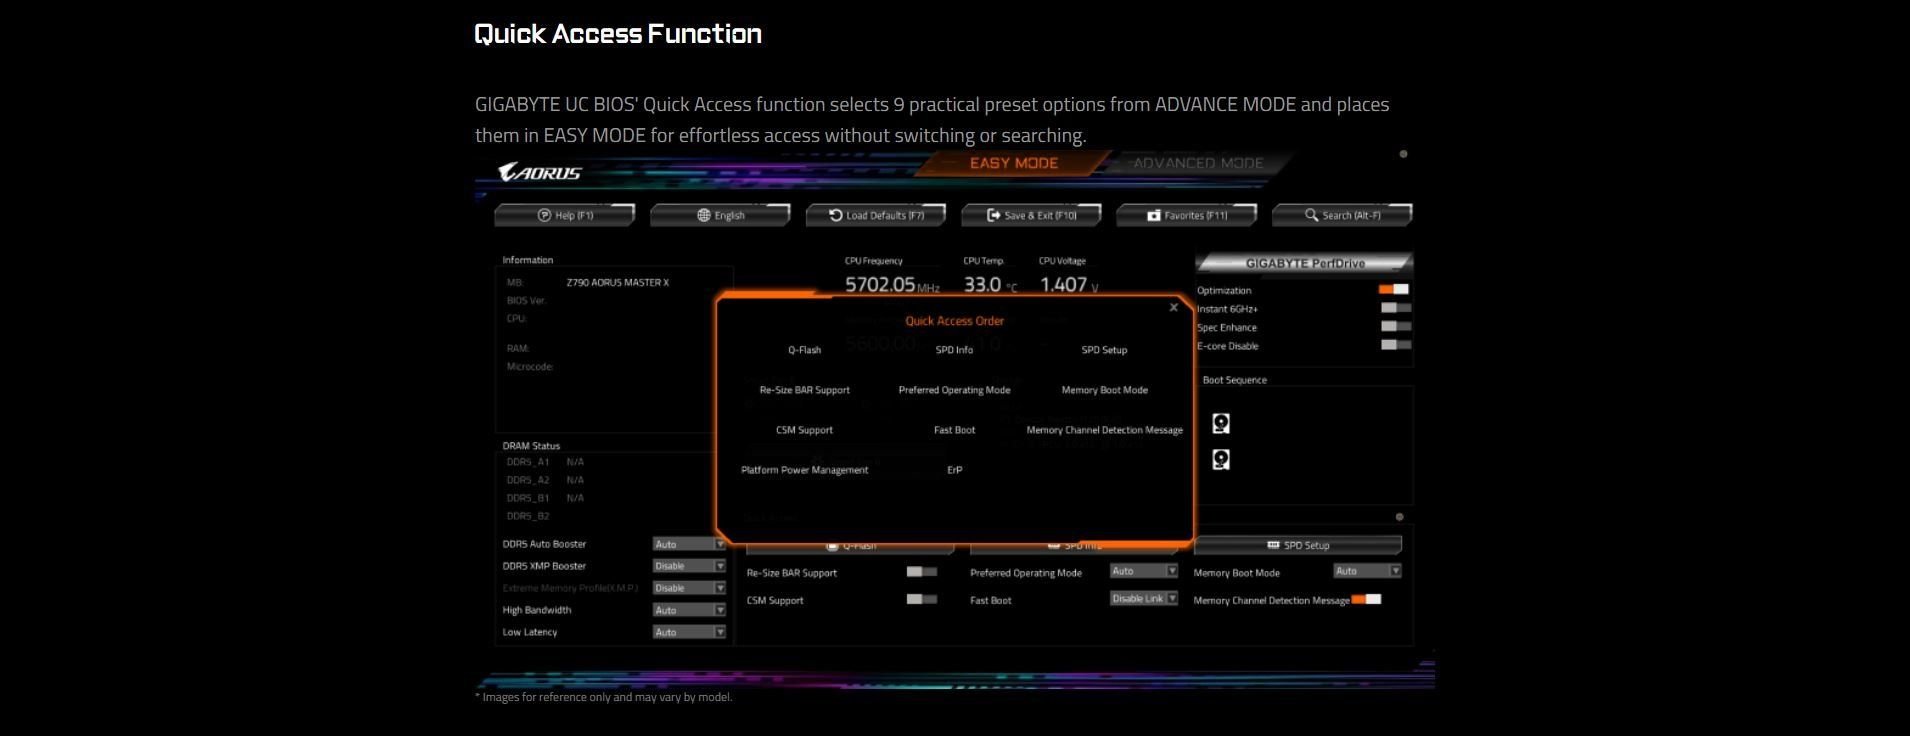Click the DDR5_A1 row in DRAM Status
Viewport: 1910px width, 736px height.
545,462
